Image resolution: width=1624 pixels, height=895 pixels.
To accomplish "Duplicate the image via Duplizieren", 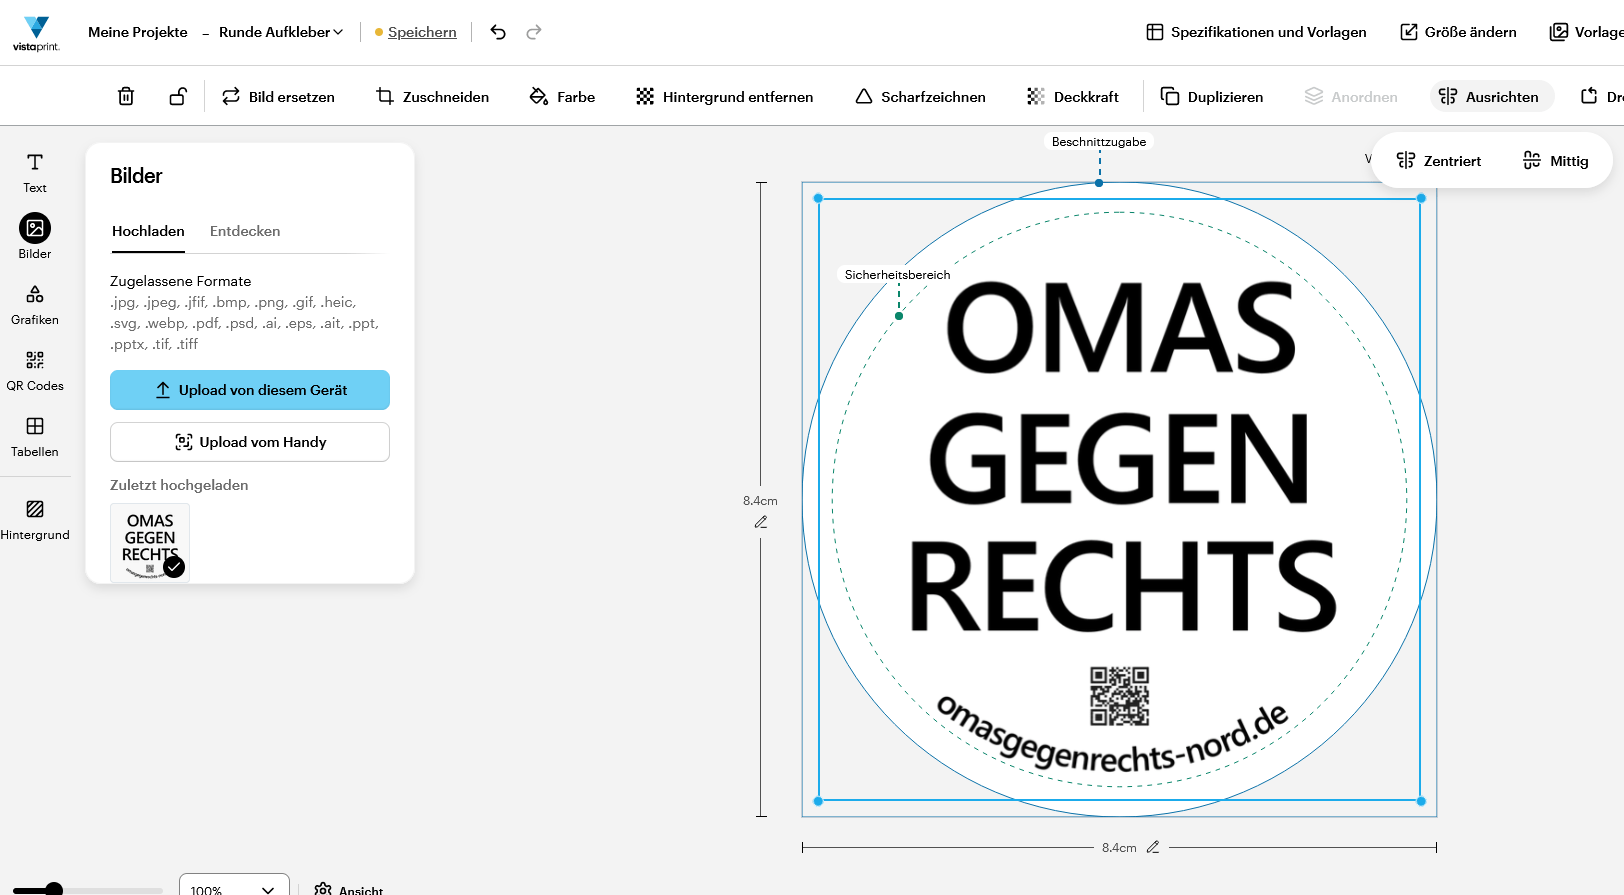I will tap(1212, 97).
